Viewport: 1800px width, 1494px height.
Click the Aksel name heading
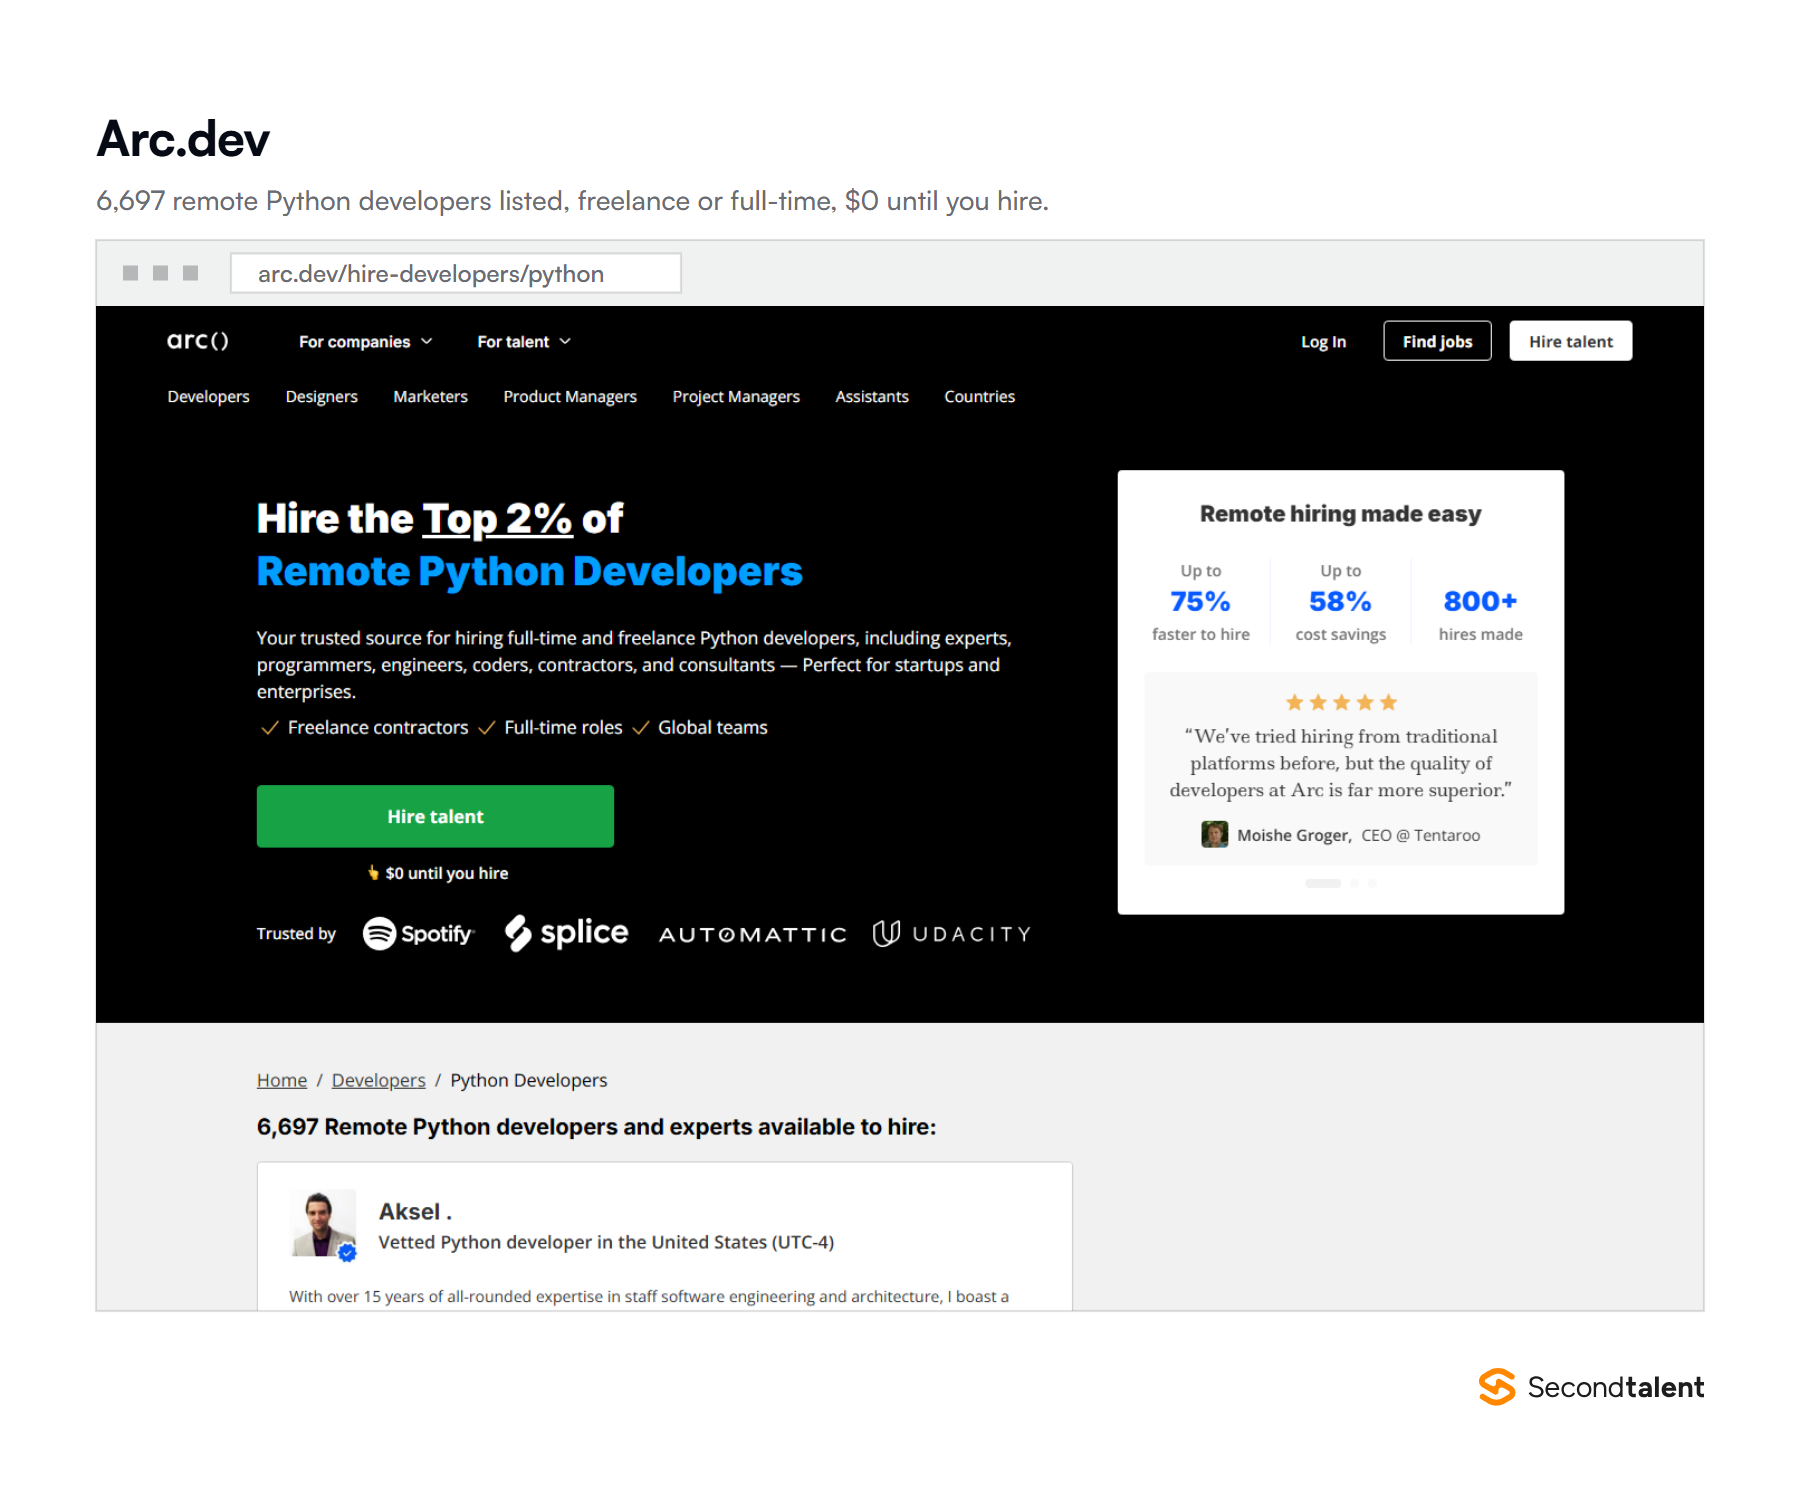click(x=415, y=1212)
